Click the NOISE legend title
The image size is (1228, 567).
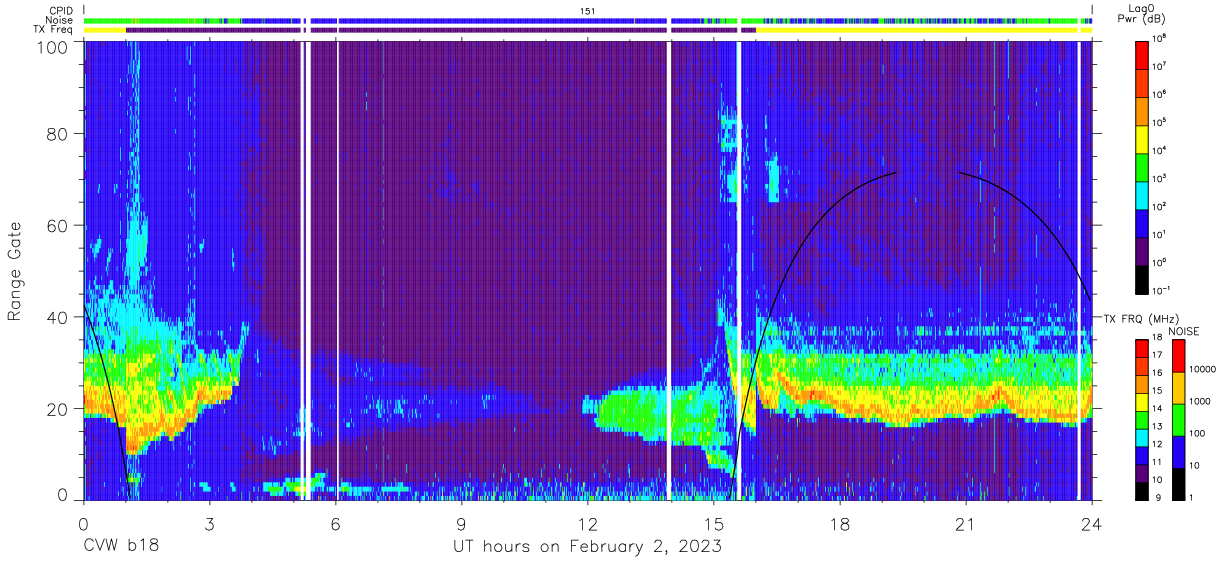(1183, 331)
